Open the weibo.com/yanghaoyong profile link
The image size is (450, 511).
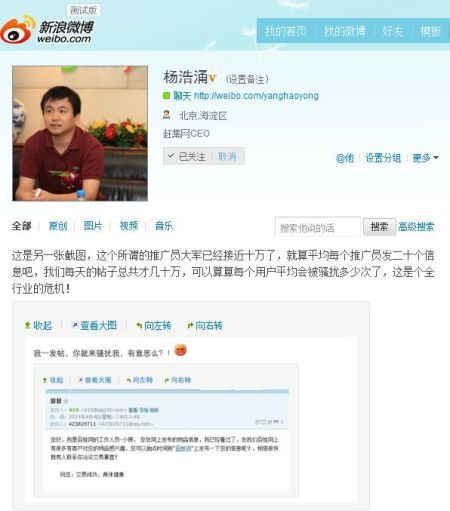(x=256, y=96)
